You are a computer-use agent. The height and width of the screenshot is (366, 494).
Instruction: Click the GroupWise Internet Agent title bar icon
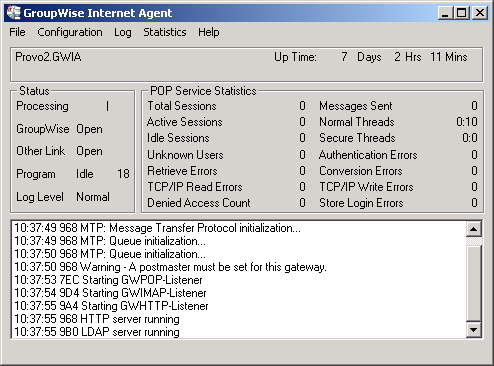(13, 13)
